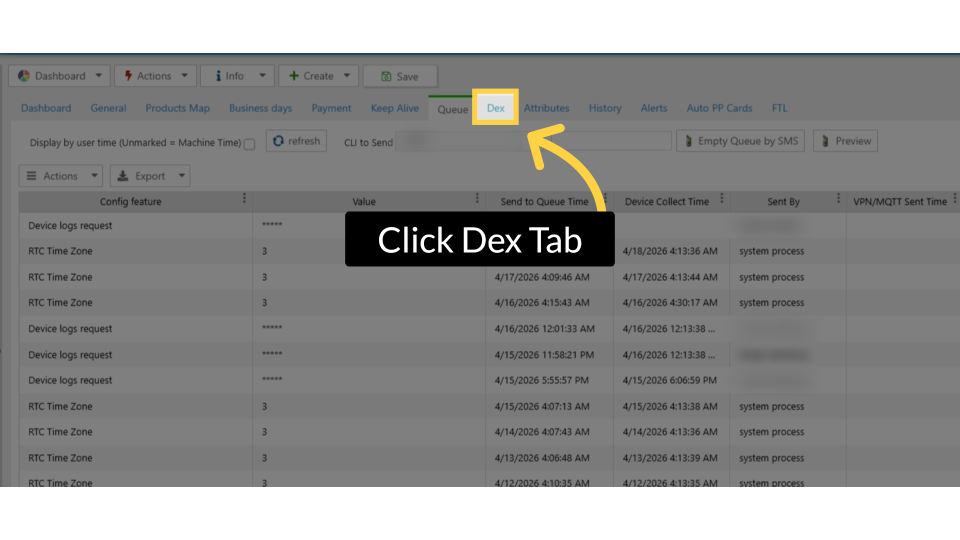Expand the Create dropdown arrow
The image size is (960, 540).
point(346,76)
